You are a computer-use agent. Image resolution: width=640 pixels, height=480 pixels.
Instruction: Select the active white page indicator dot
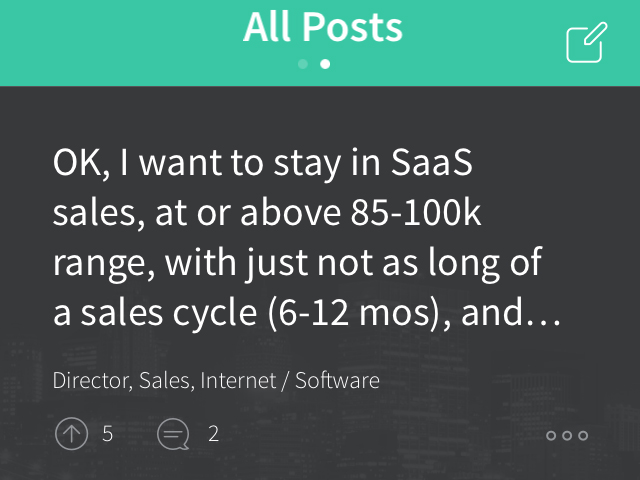pyautogui.click(x=325, y=64)
